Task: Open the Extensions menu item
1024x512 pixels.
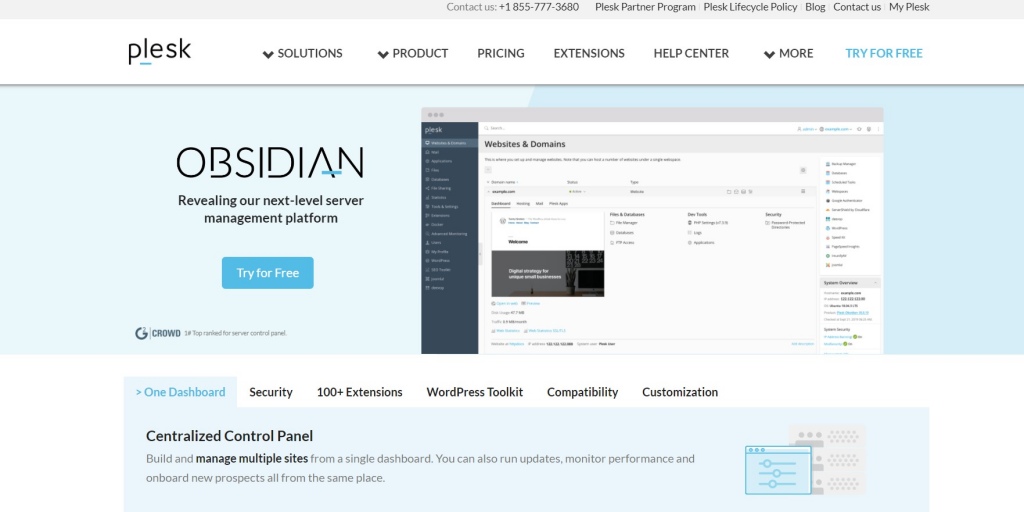Action: click(589, 53)
